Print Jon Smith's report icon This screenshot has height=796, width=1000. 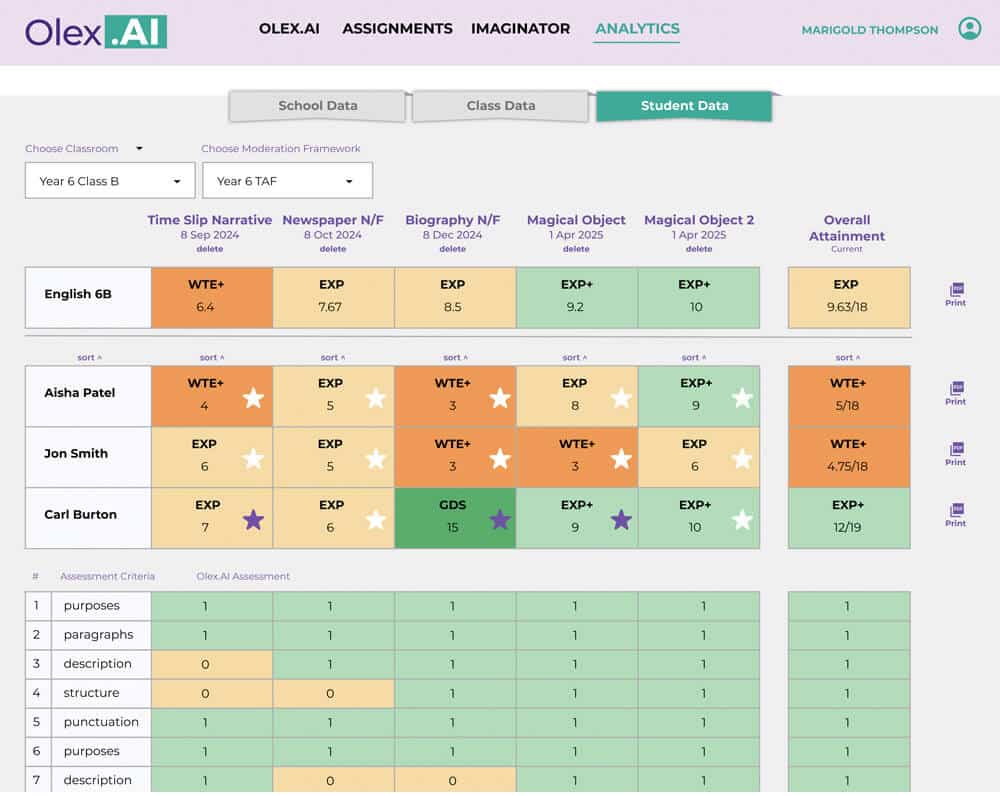coord(955,454)
